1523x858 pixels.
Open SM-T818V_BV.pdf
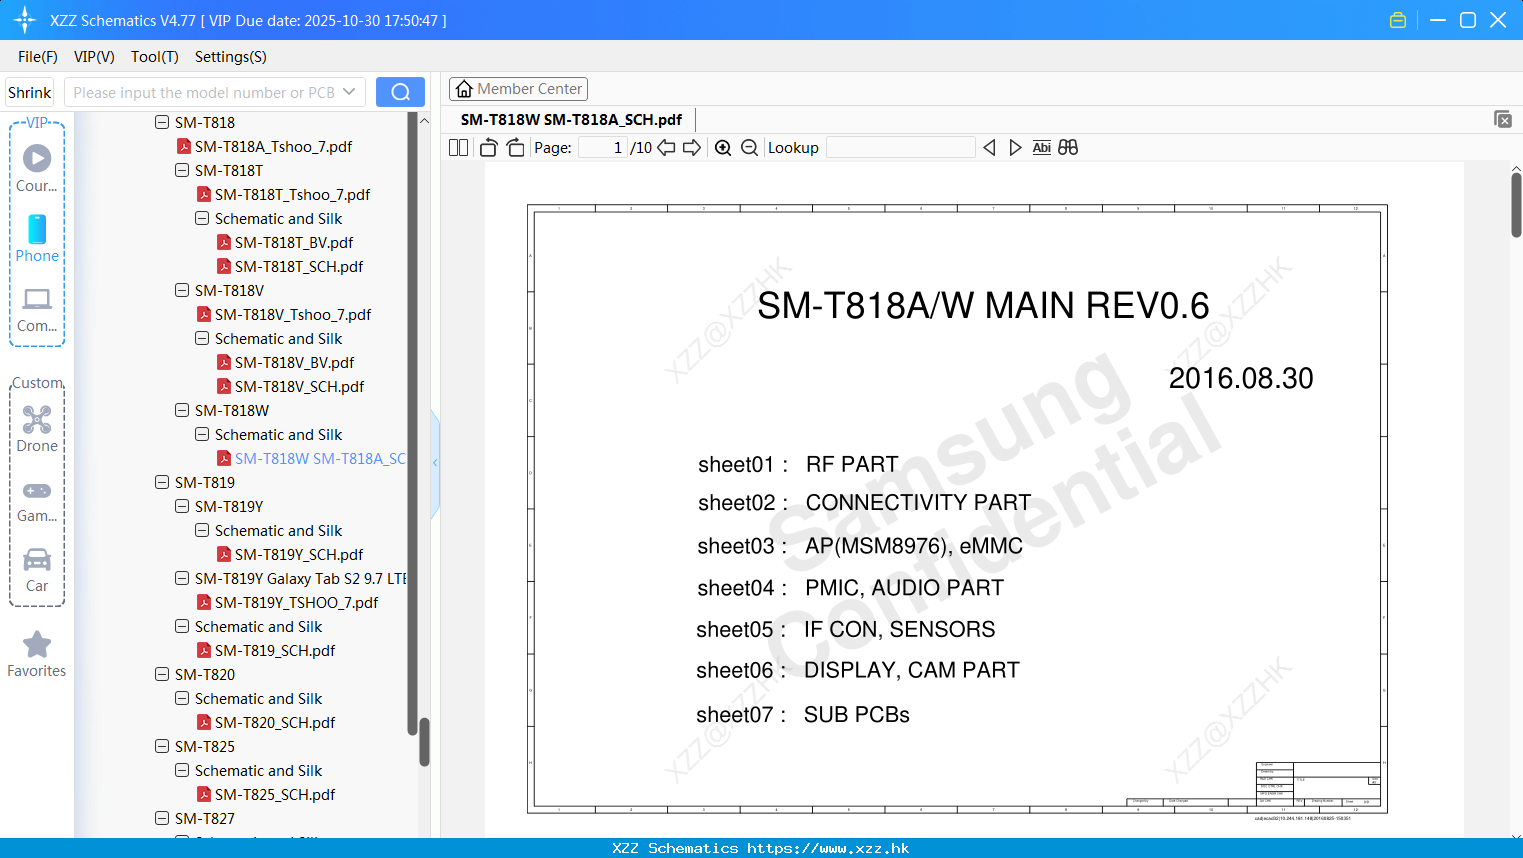[285, 362]
